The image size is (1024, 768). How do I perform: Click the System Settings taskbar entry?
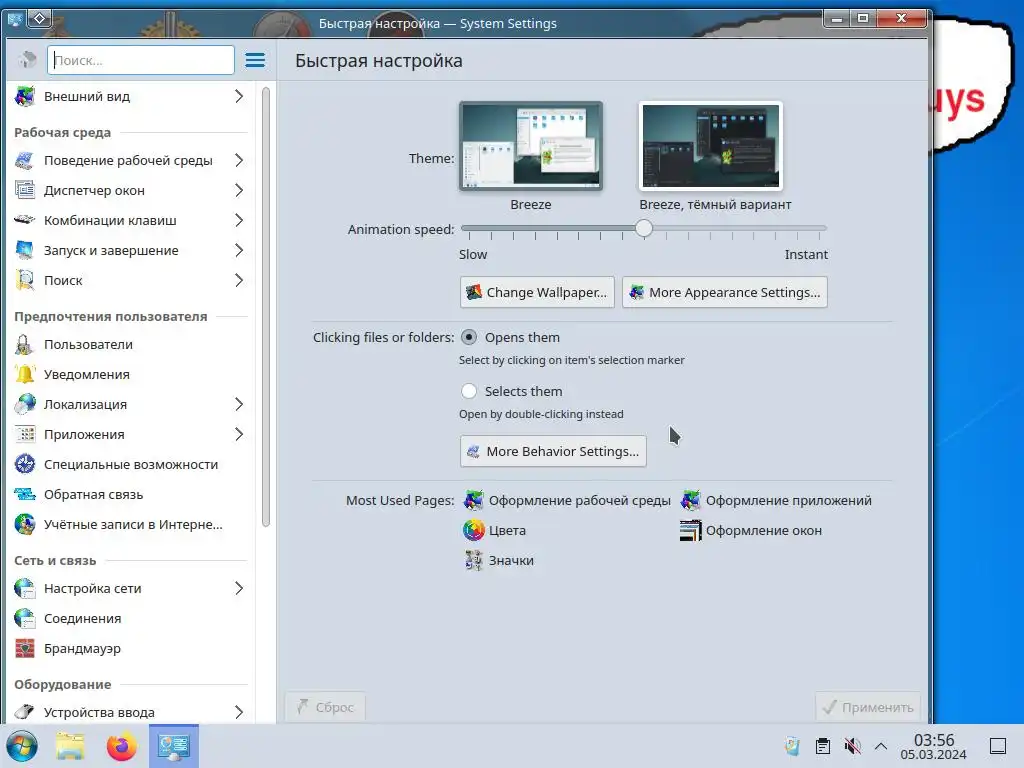174,746
